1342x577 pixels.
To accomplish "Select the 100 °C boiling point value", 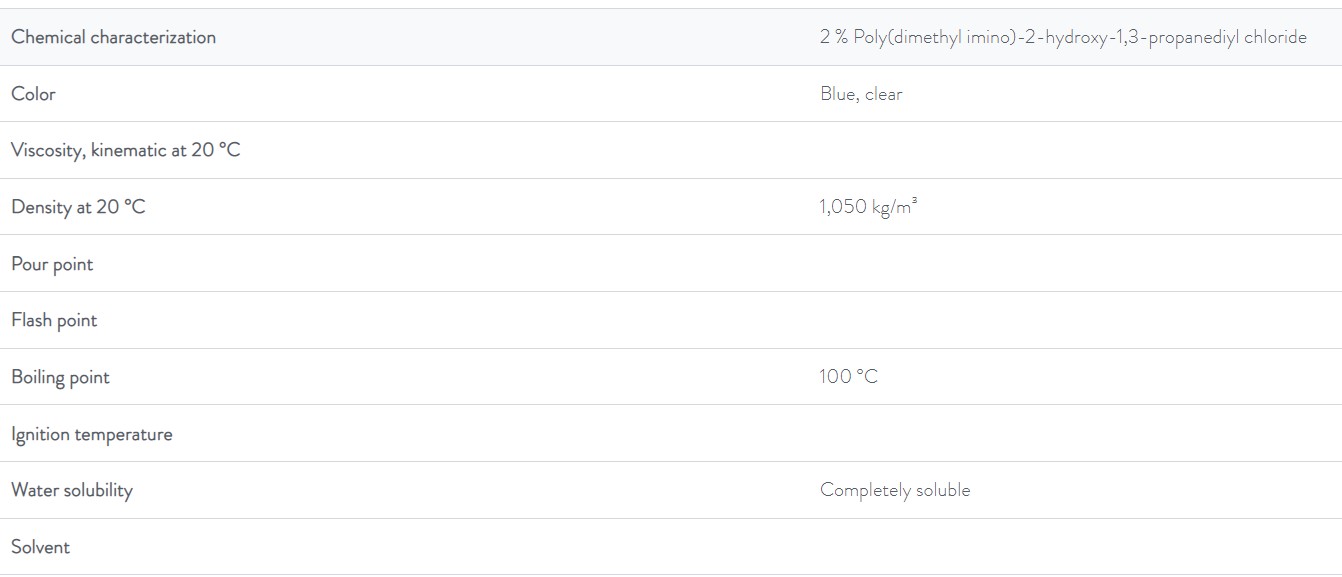I will 848,377.
